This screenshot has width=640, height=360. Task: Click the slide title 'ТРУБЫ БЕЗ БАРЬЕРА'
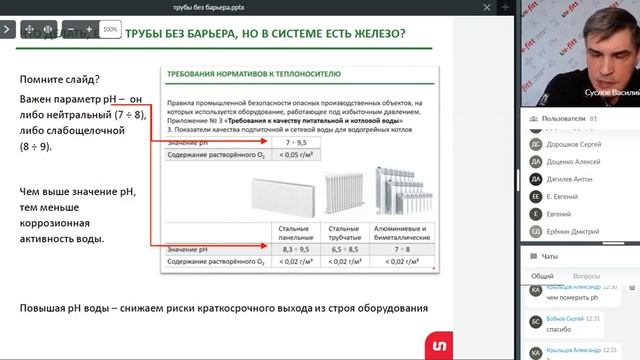(181, 33)
